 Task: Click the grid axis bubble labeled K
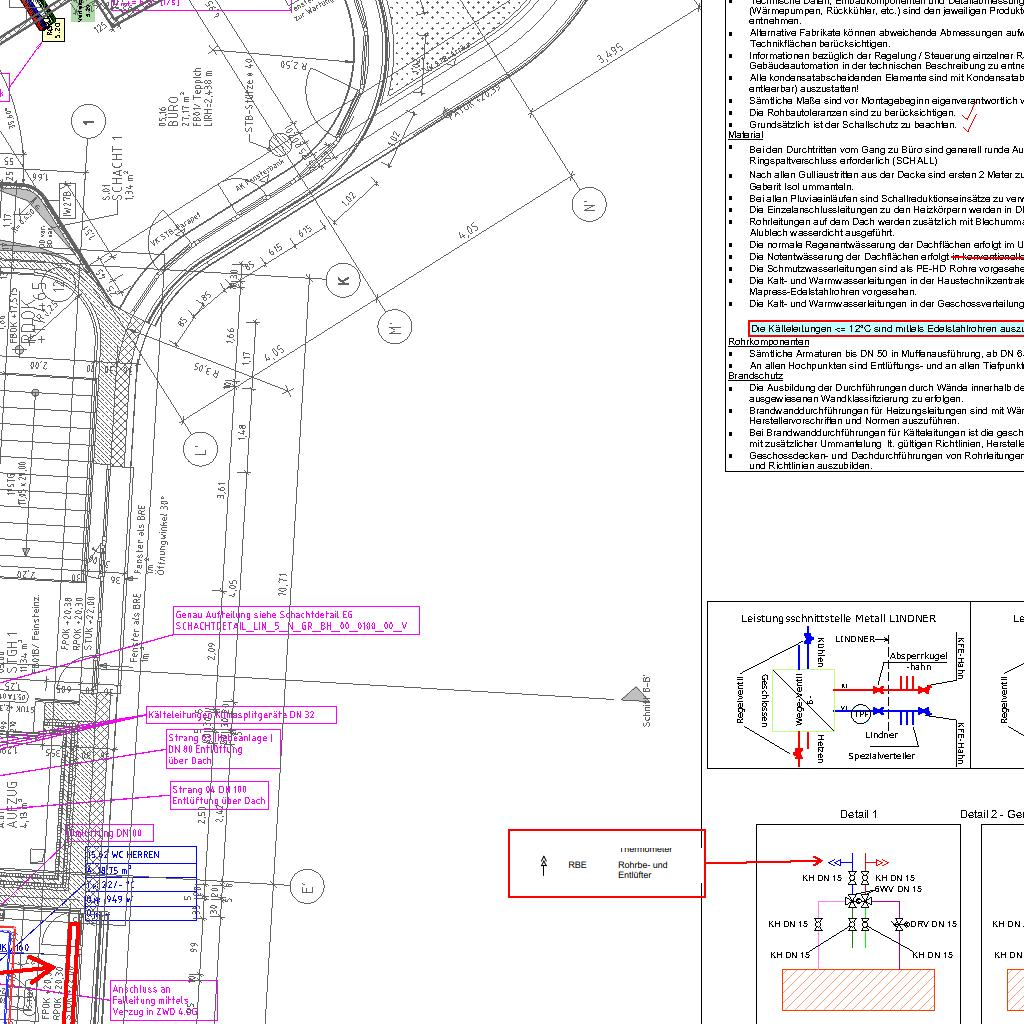pyautogui.click(x=344, y=281)
